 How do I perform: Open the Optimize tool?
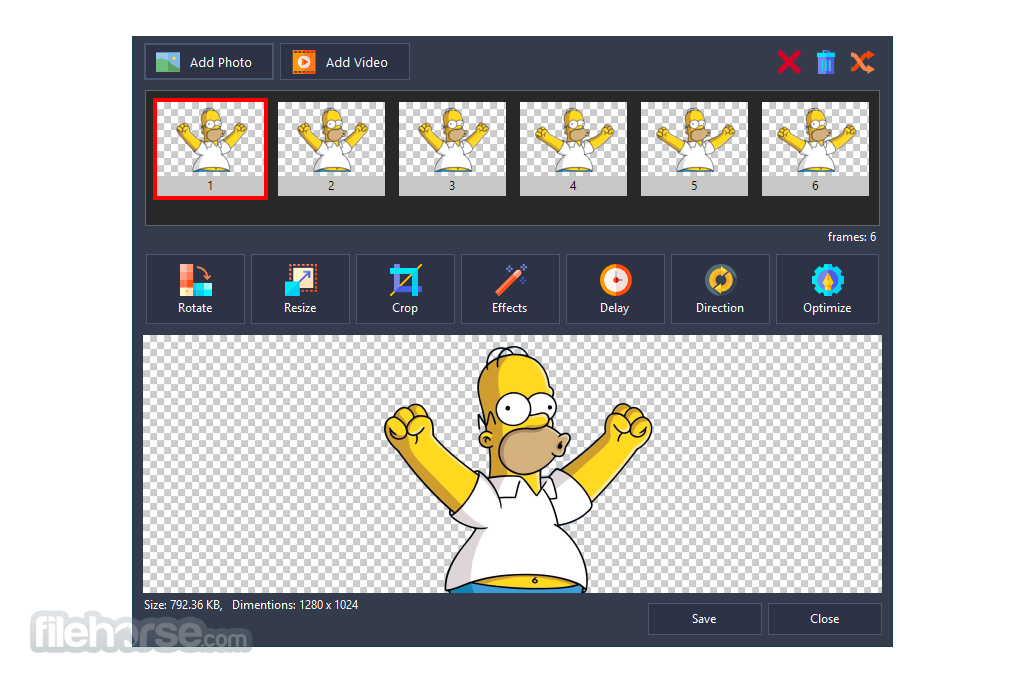tap(827, 289)
